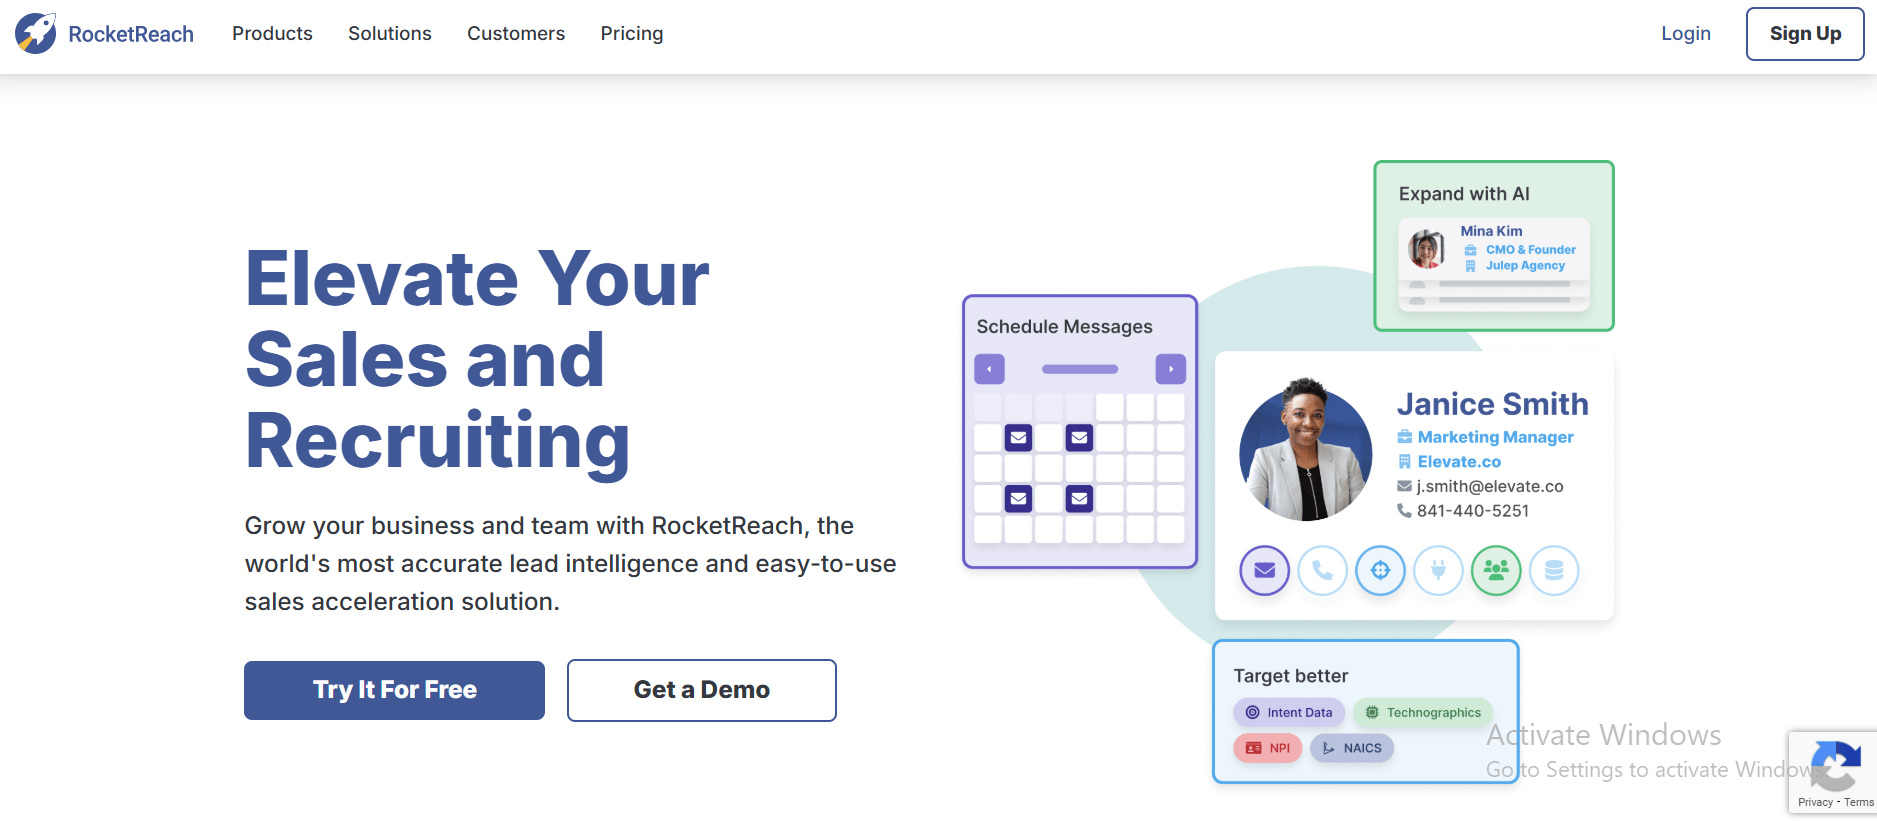Image resolution: width=1877 pixels, height=821 pixels.
Task: Click 'Julep Agency' company text
Action: pyautogui.click(x=1525, y=266)
